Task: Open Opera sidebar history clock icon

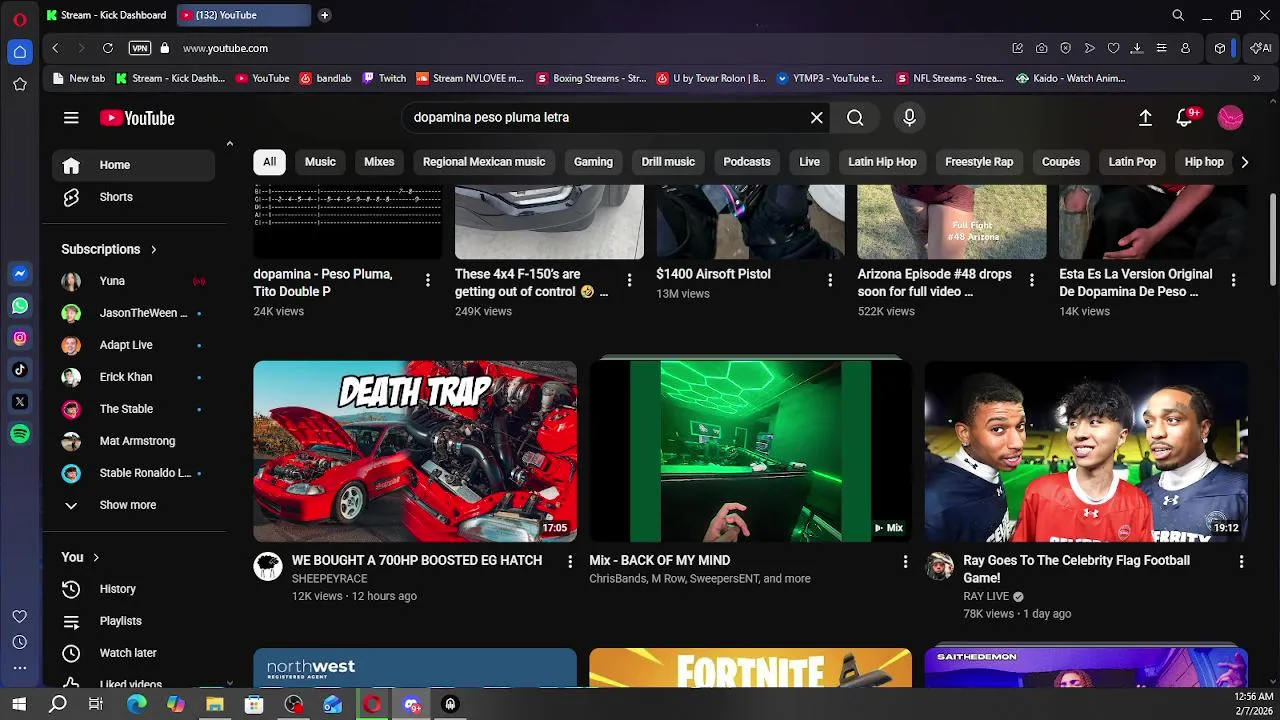Action: tap(20, 642)
